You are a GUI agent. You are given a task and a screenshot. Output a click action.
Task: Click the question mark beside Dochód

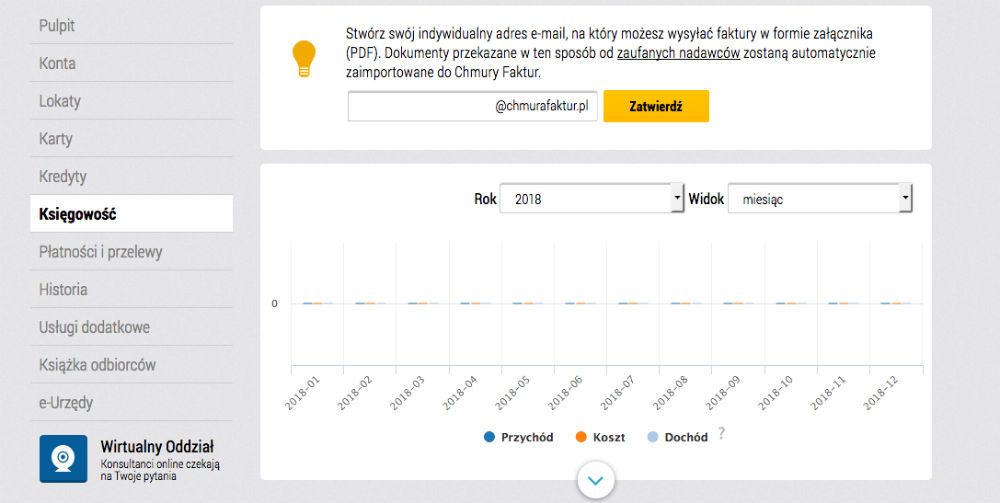pos(721,434)
